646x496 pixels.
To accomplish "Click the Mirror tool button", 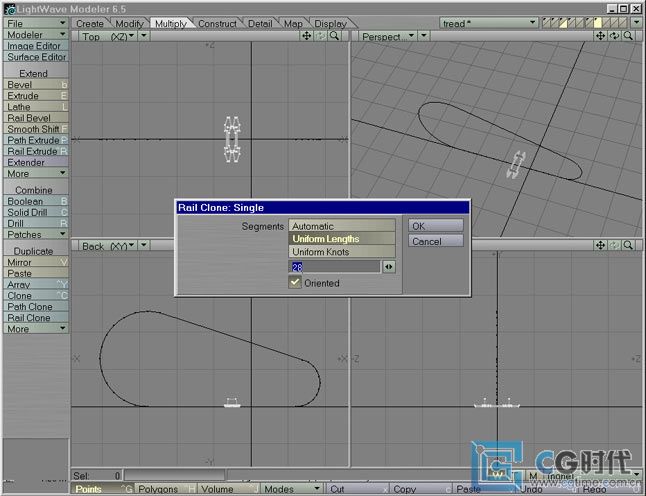I will point(36,262).
